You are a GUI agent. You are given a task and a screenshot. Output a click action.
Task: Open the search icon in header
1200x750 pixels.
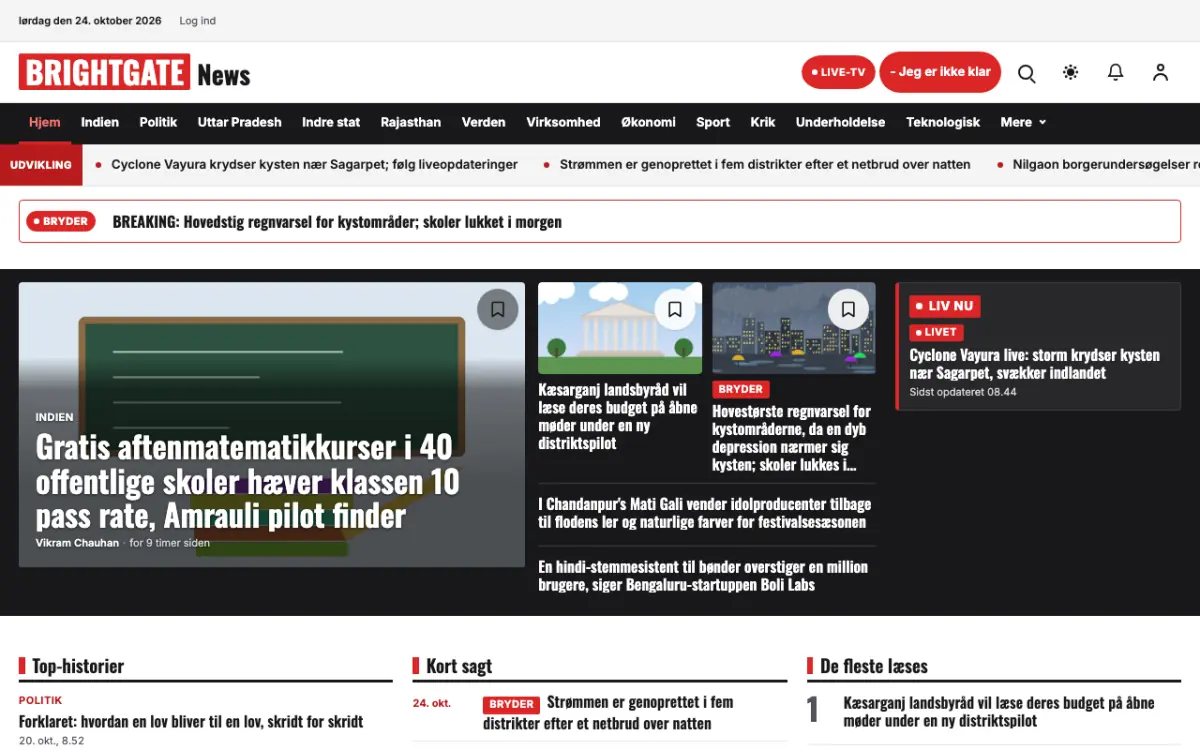click(1026, 73)
